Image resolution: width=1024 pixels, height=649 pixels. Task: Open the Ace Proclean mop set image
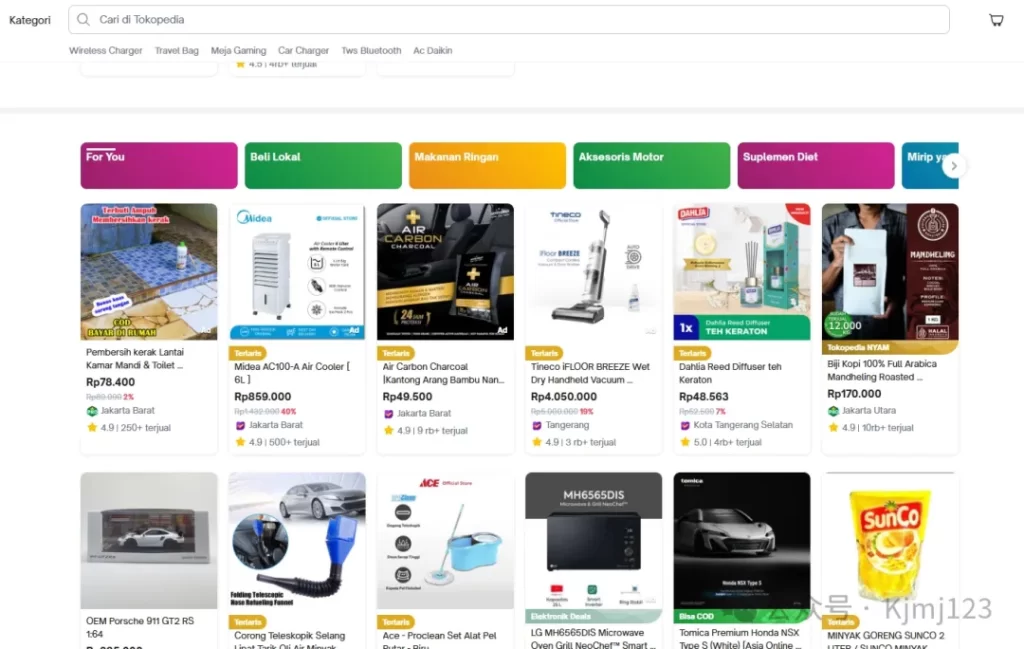click(445, 541)
